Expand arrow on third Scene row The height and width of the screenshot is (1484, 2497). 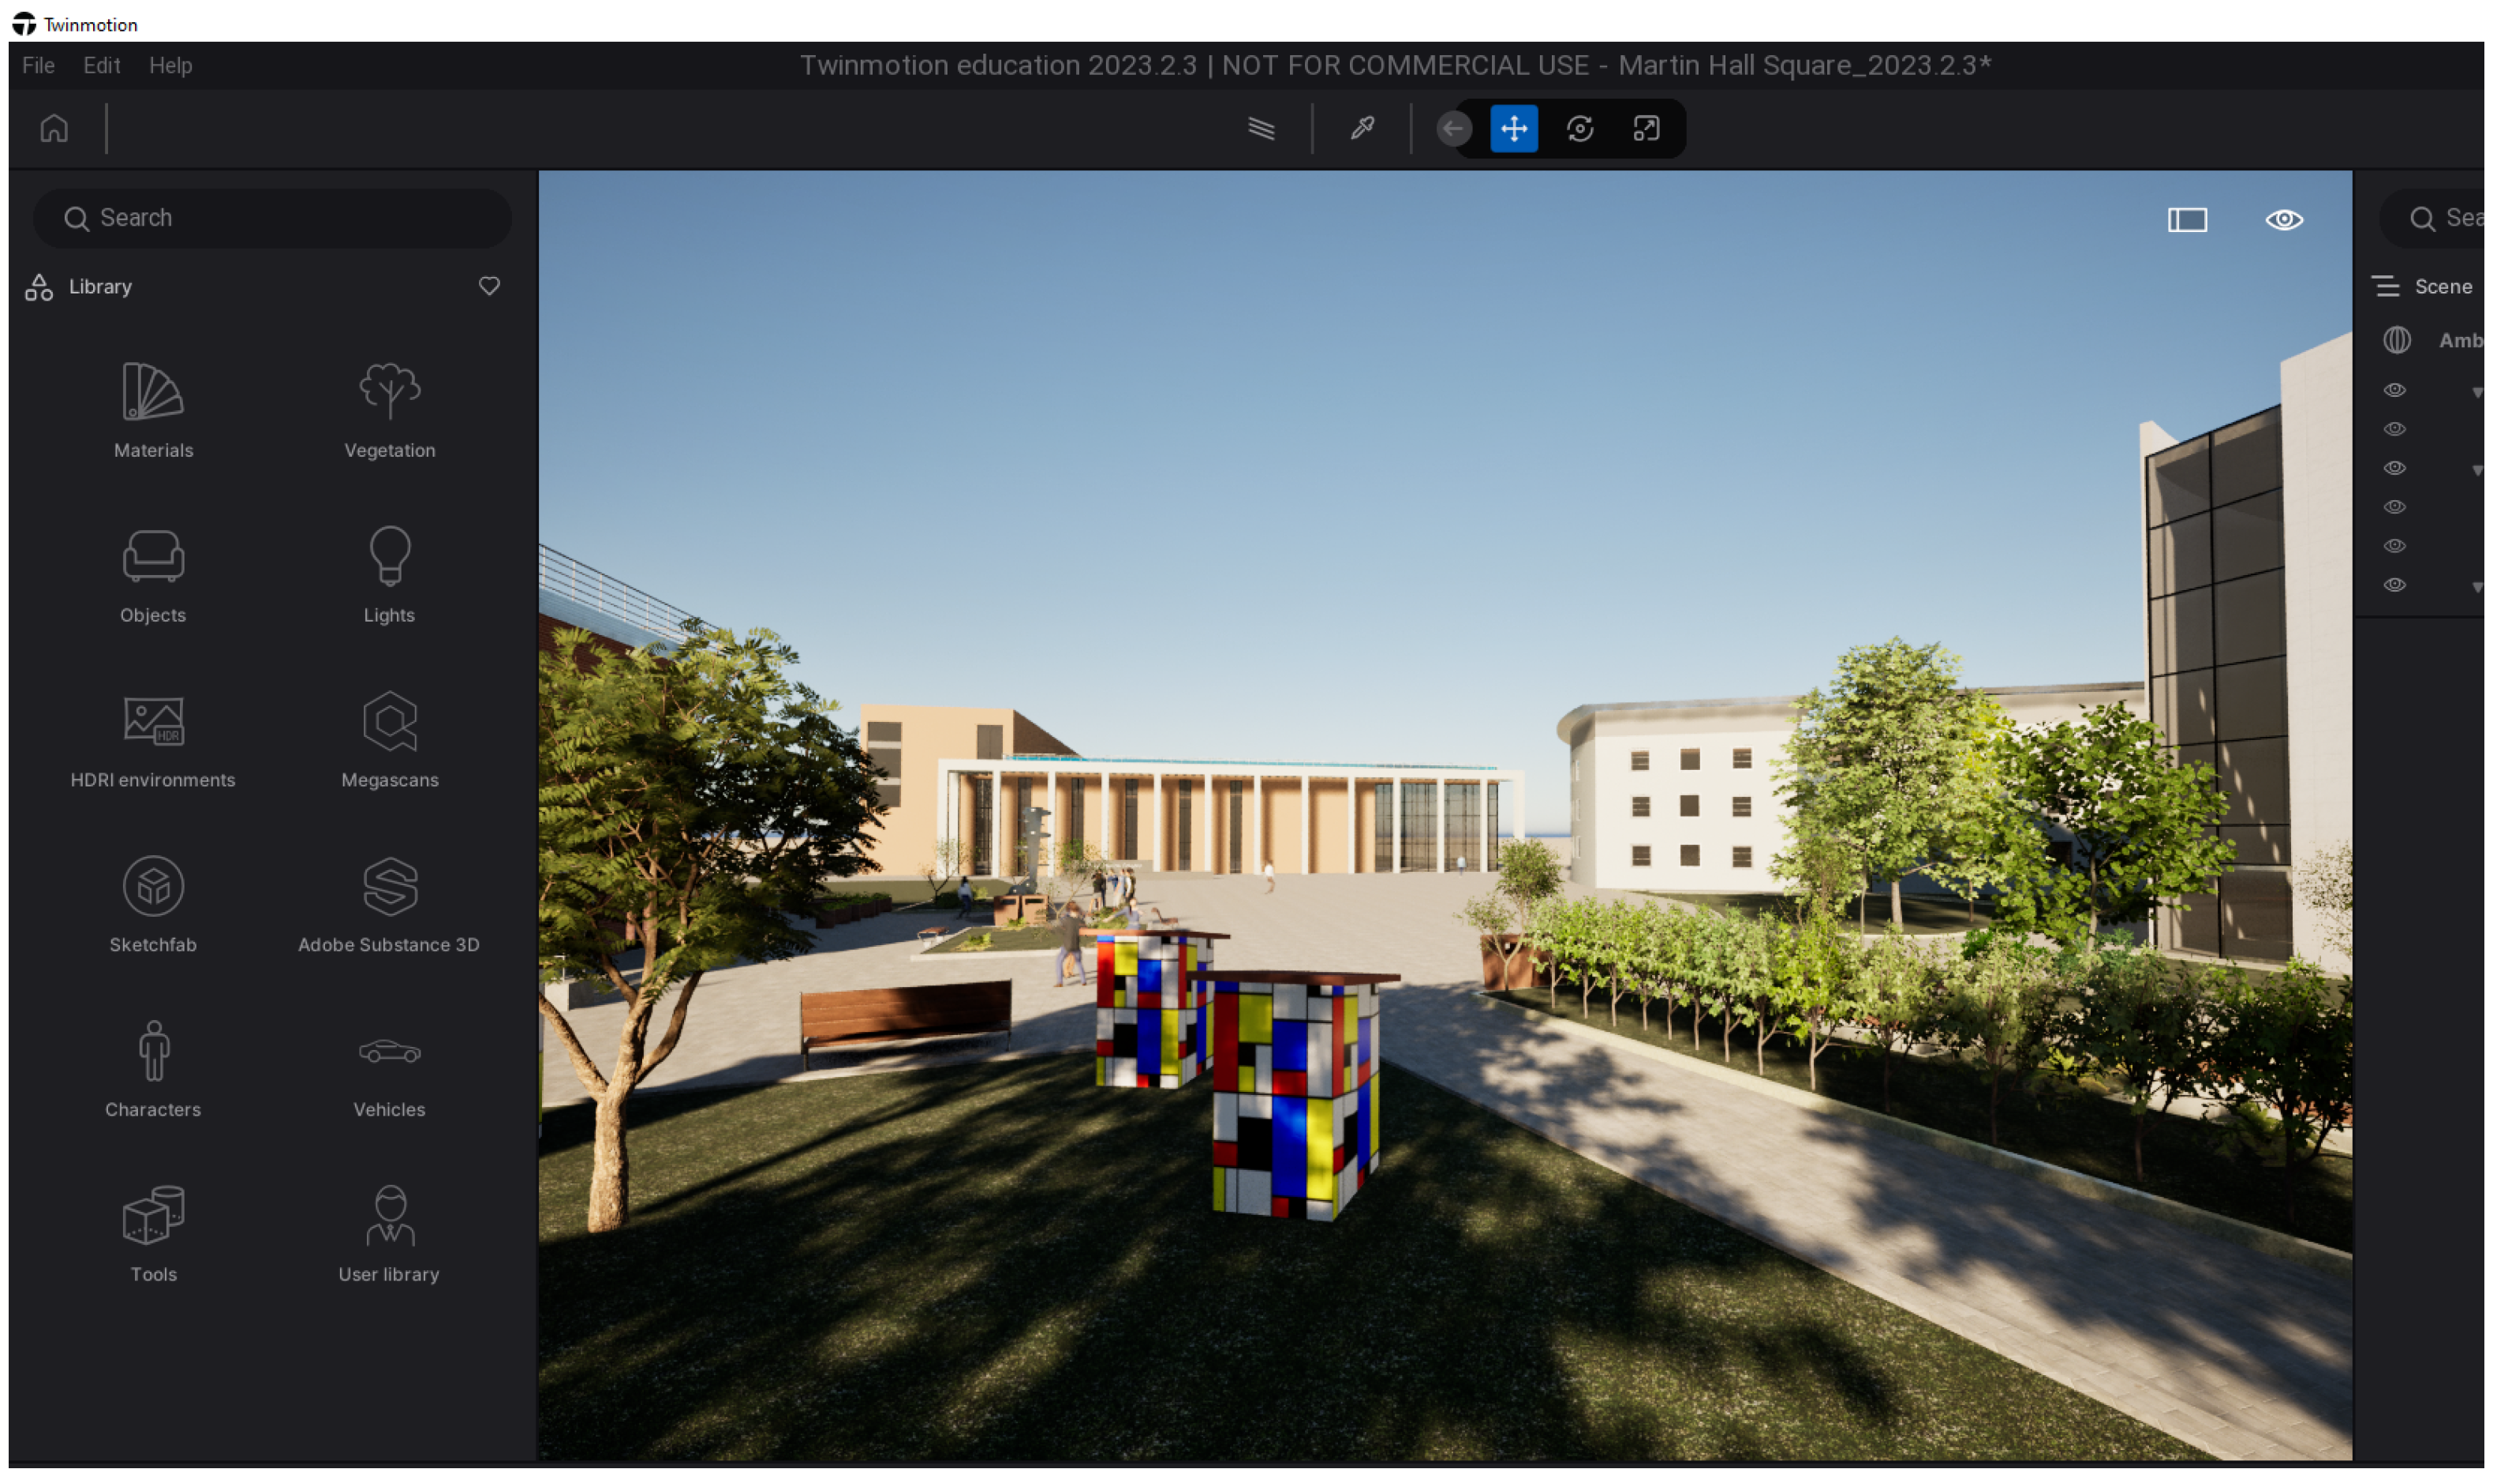pos(2478,471)
